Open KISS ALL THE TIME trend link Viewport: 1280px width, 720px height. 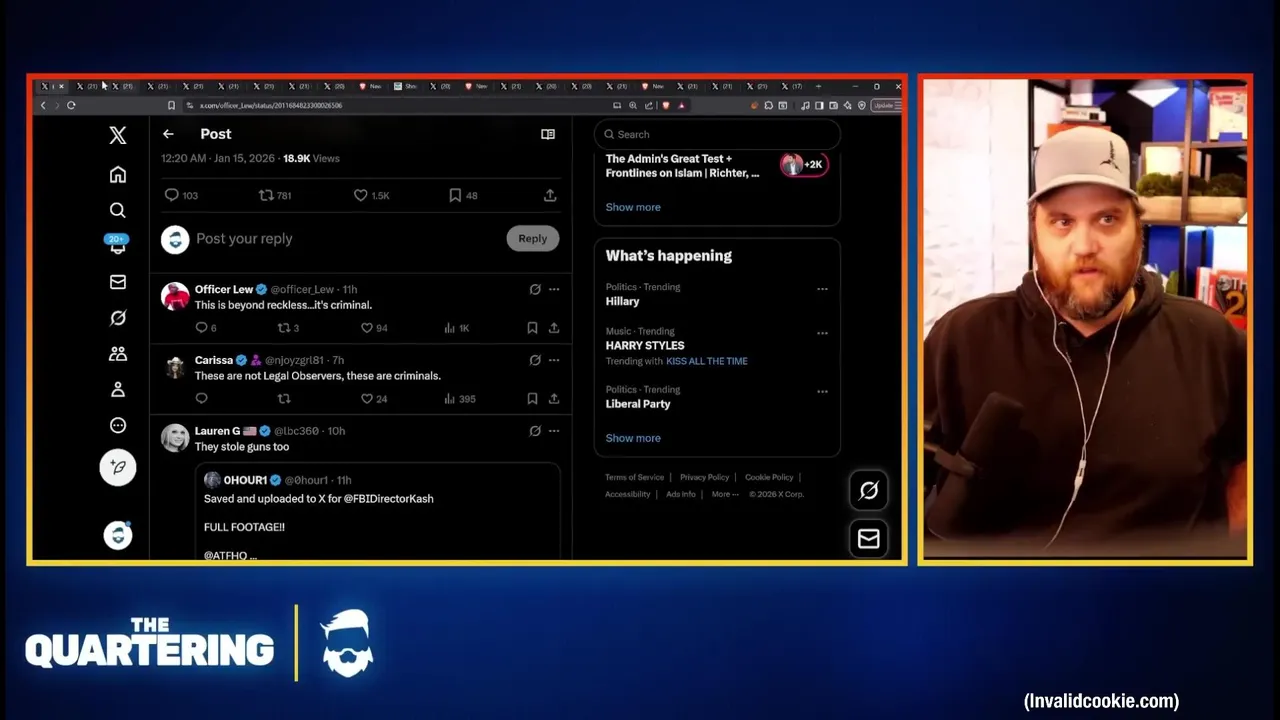point(707,361)
